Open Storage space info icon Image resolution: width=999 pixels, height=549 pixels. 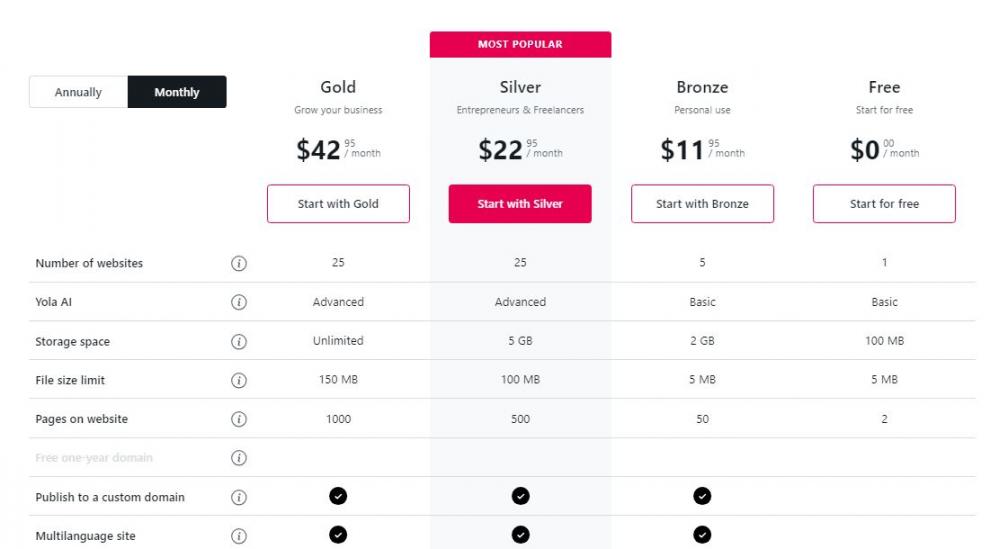239,342
